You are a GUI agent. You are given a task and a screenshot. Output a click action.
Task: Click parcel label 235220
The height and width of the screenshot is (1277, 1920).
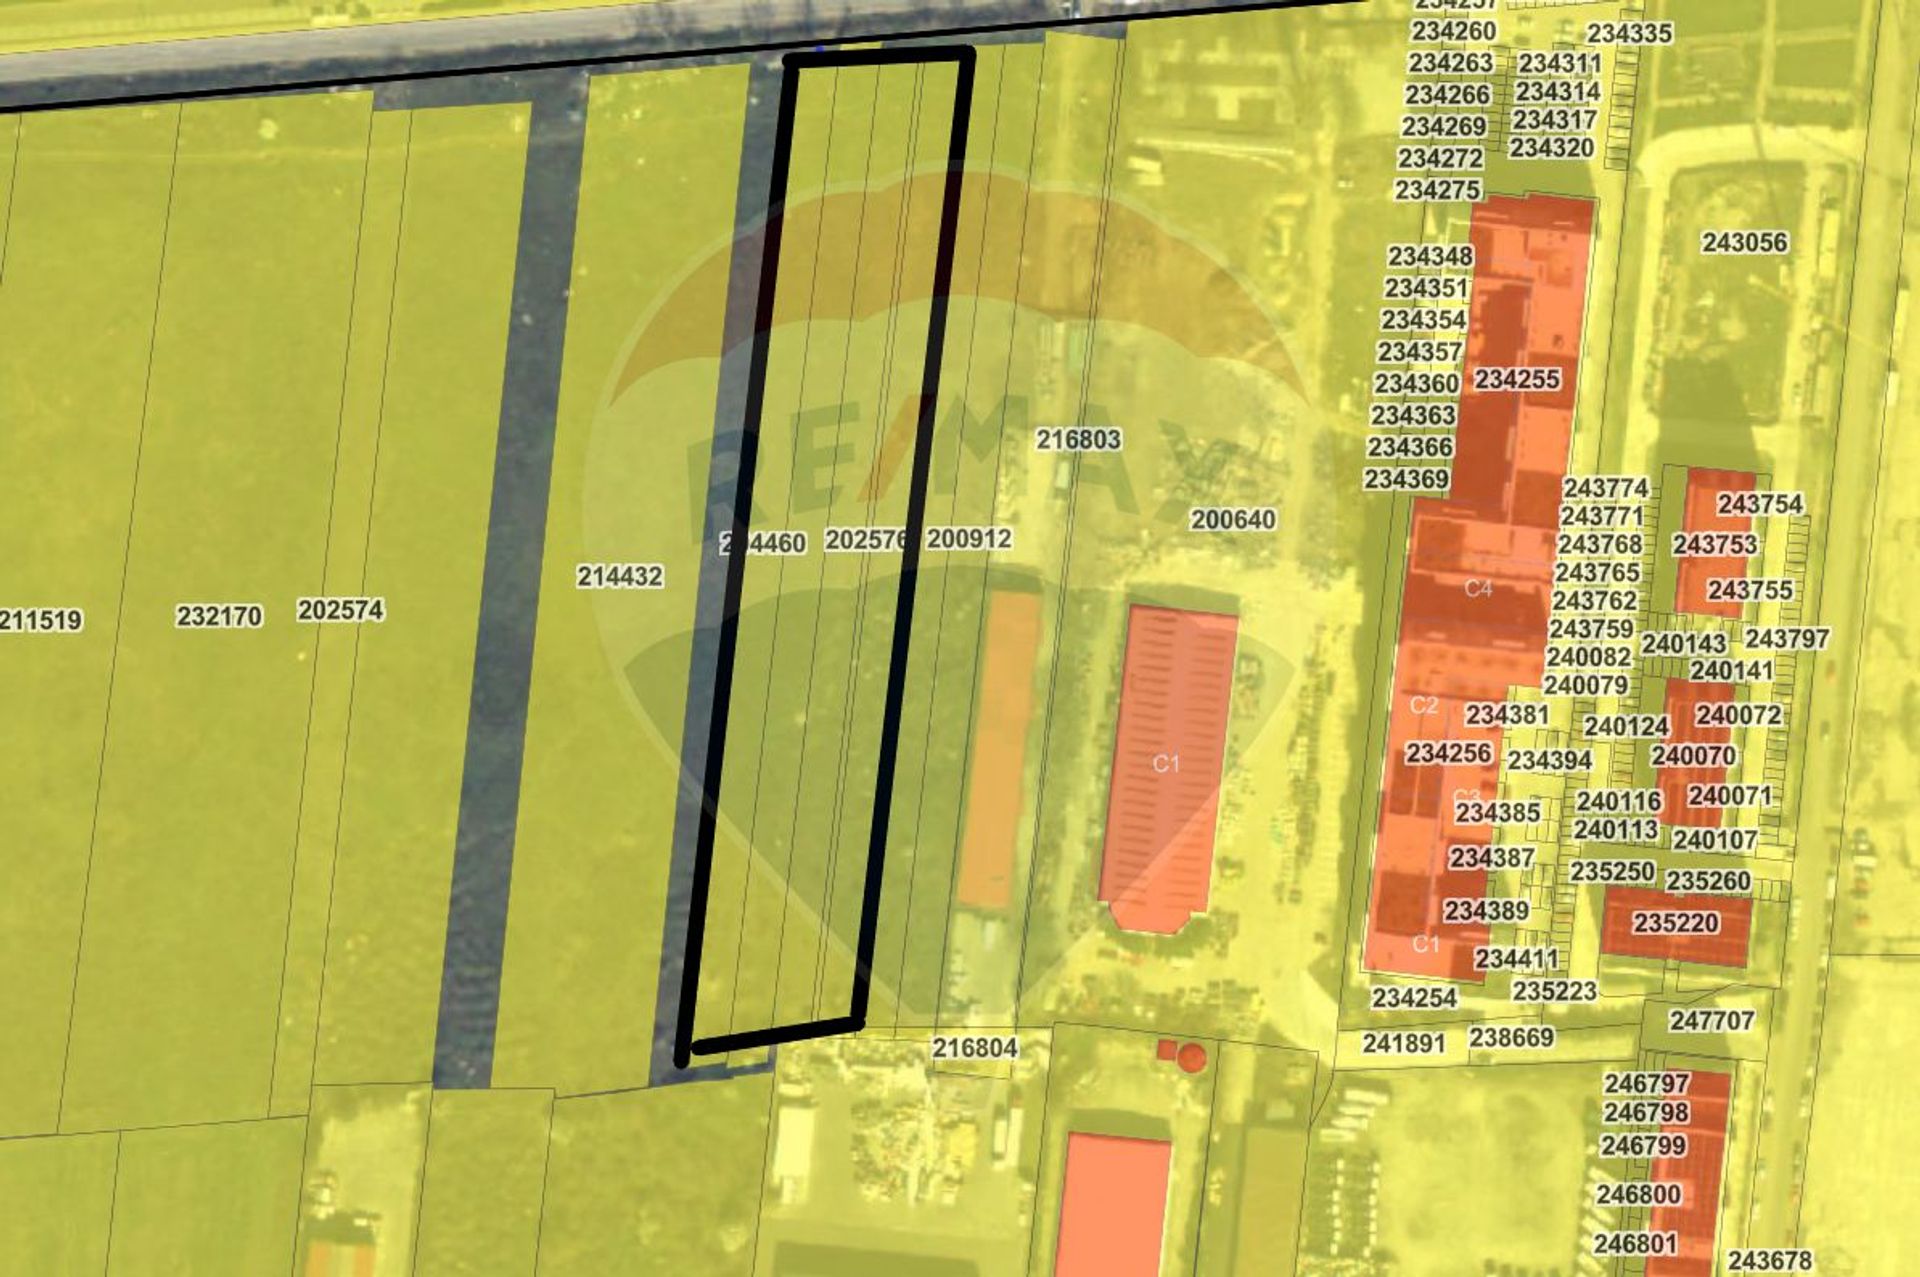(1676, 923)
